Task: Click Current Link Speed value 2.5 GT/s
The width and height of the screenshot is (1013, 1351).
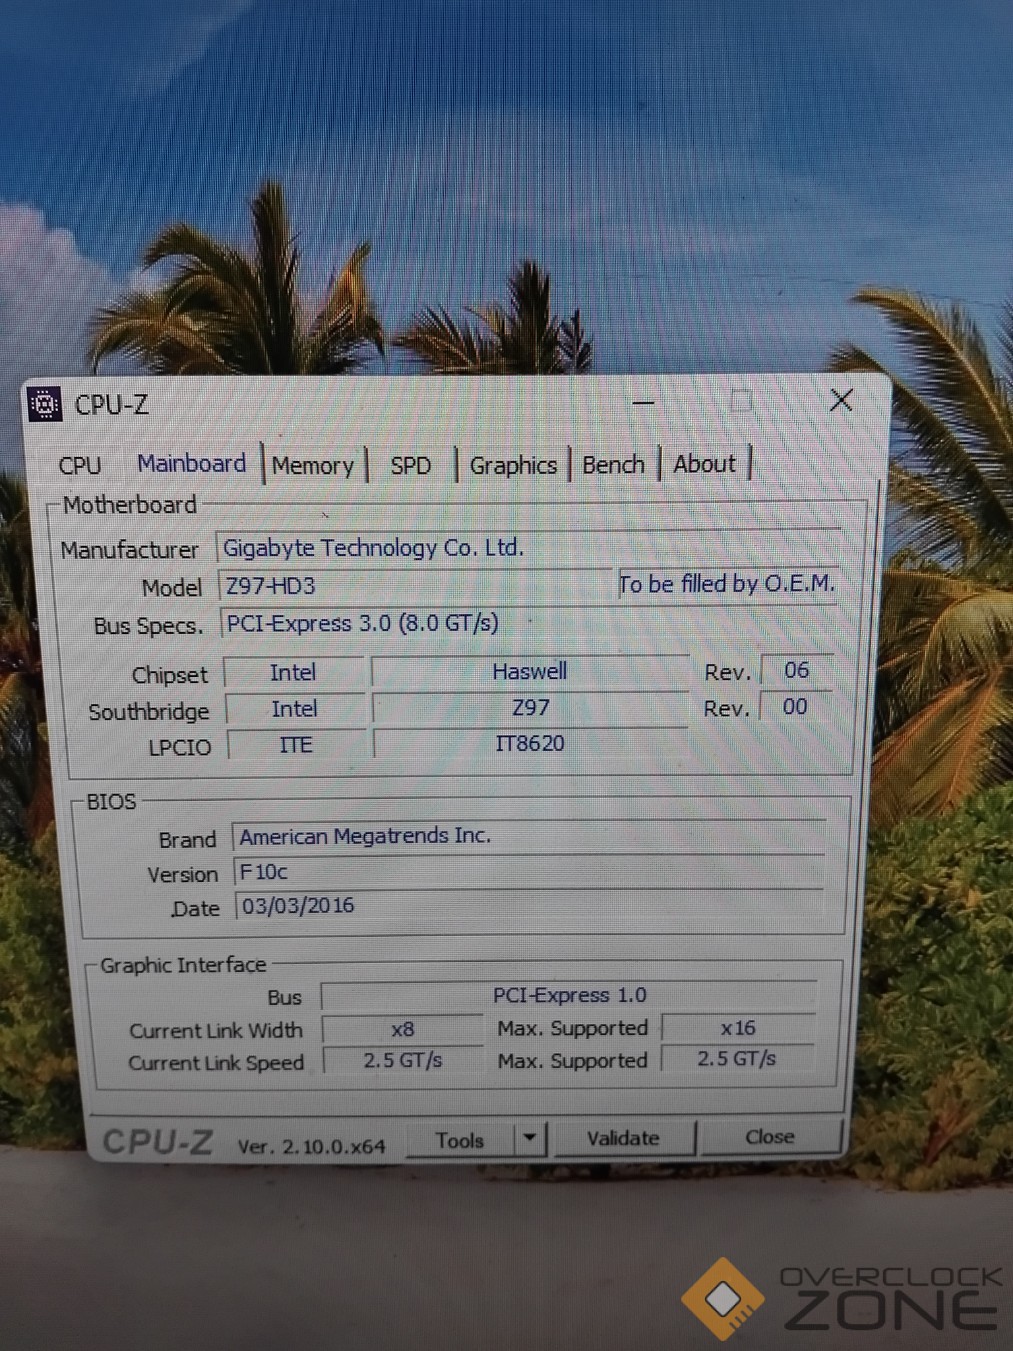Action: 403,1060
